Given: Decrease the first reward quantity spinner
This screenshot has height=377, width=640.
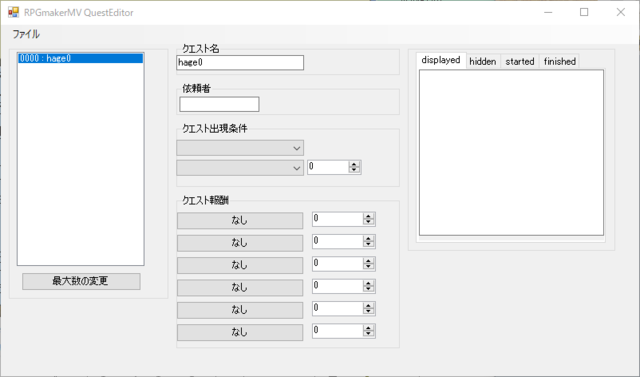Looking at the screenshot, I should [x=368, y=222].
